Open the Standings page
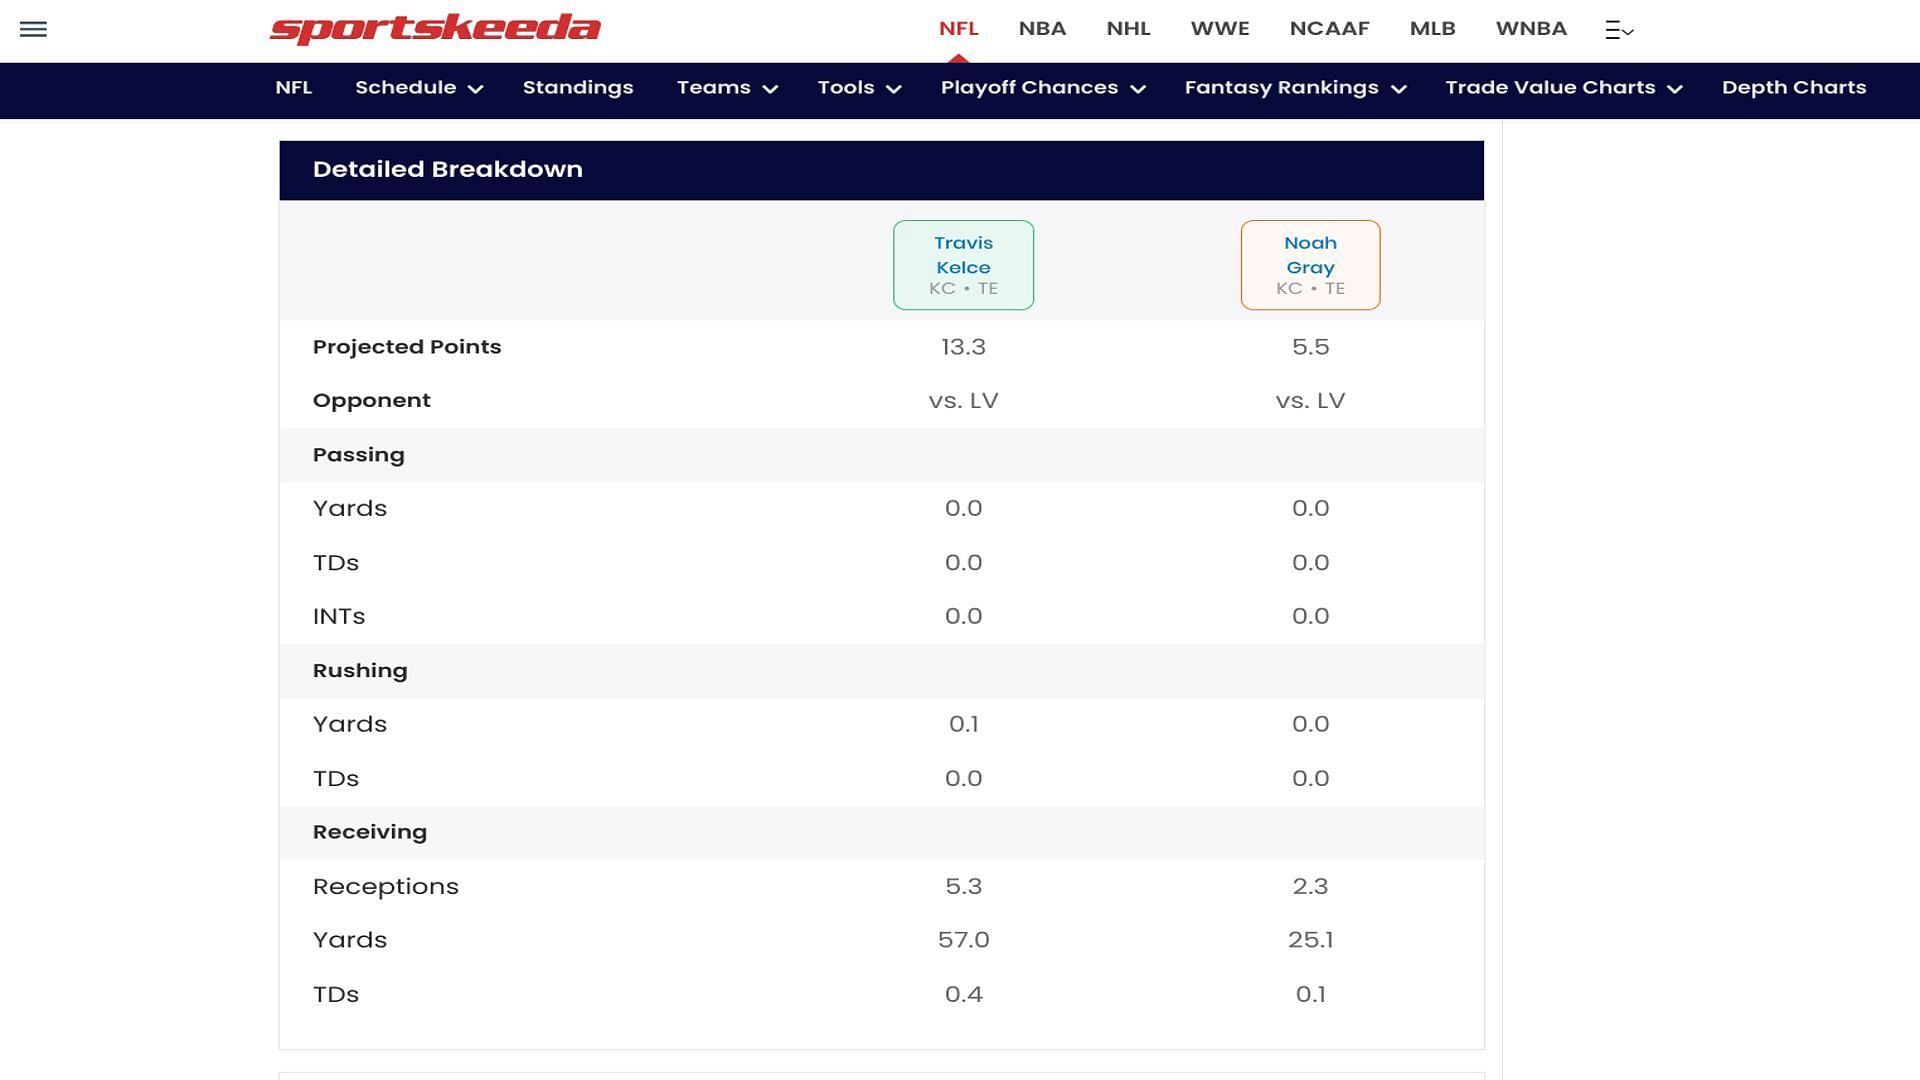The width and height of the screenshot is (1920, 1080). tap(578, 88)
